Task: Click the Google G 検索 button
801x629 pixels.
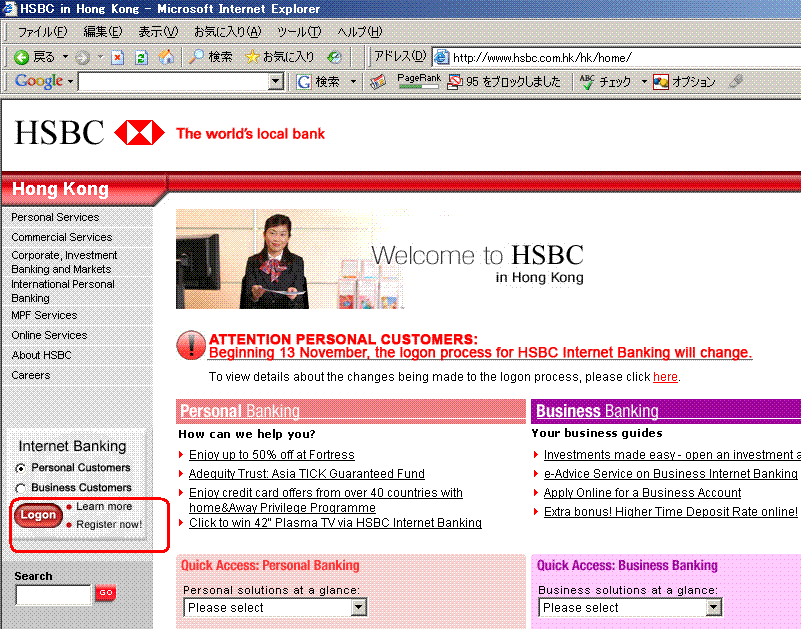Action: click(318, 82)
